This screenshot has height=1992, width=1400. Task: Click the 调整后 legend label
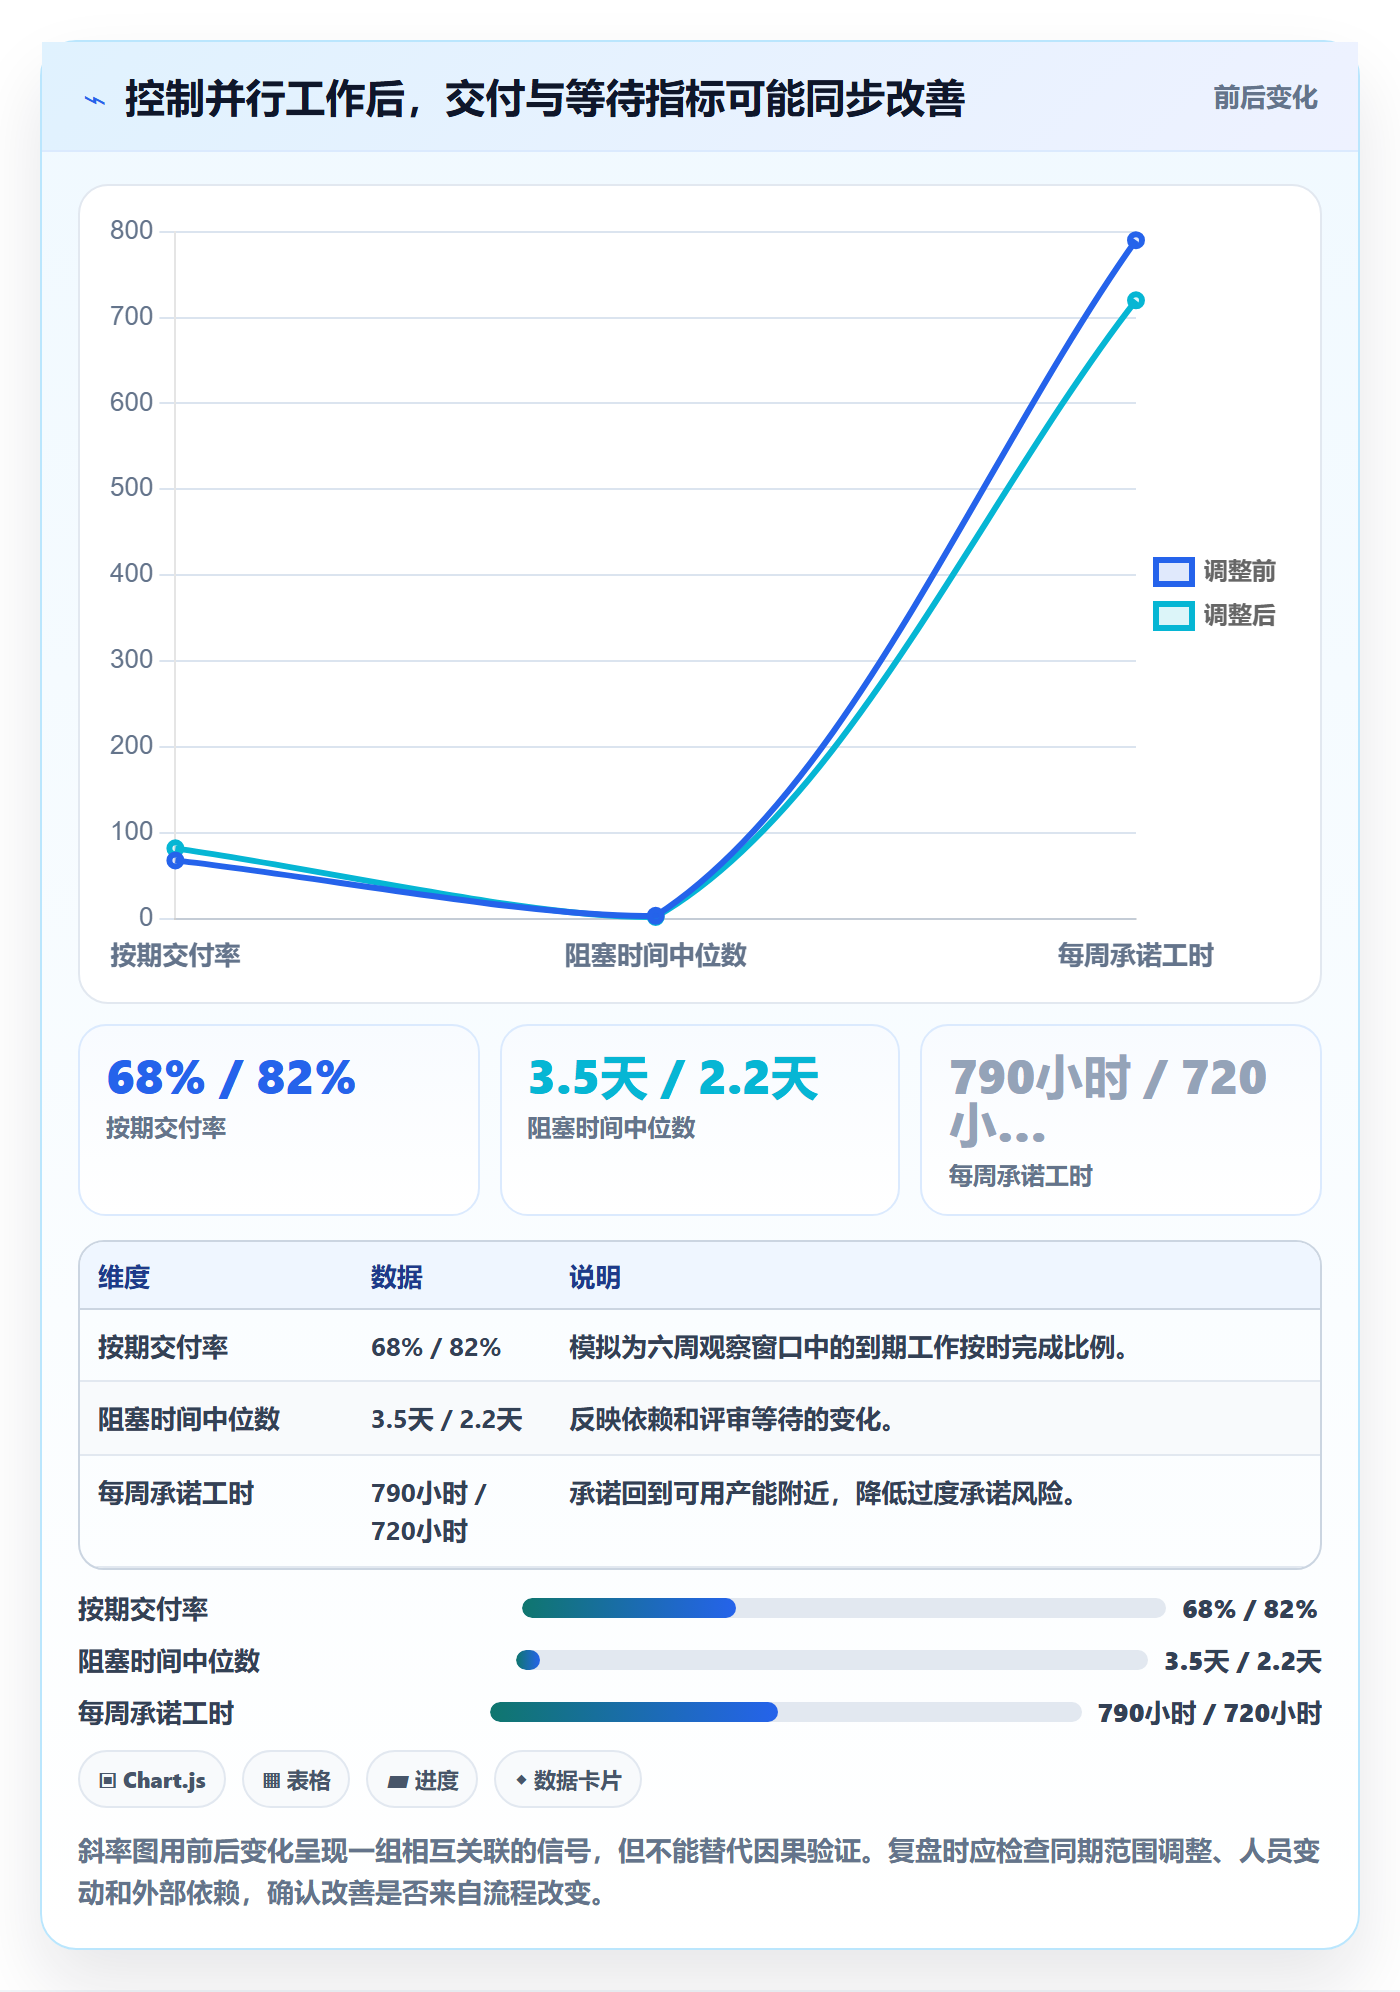(1239, 615)
